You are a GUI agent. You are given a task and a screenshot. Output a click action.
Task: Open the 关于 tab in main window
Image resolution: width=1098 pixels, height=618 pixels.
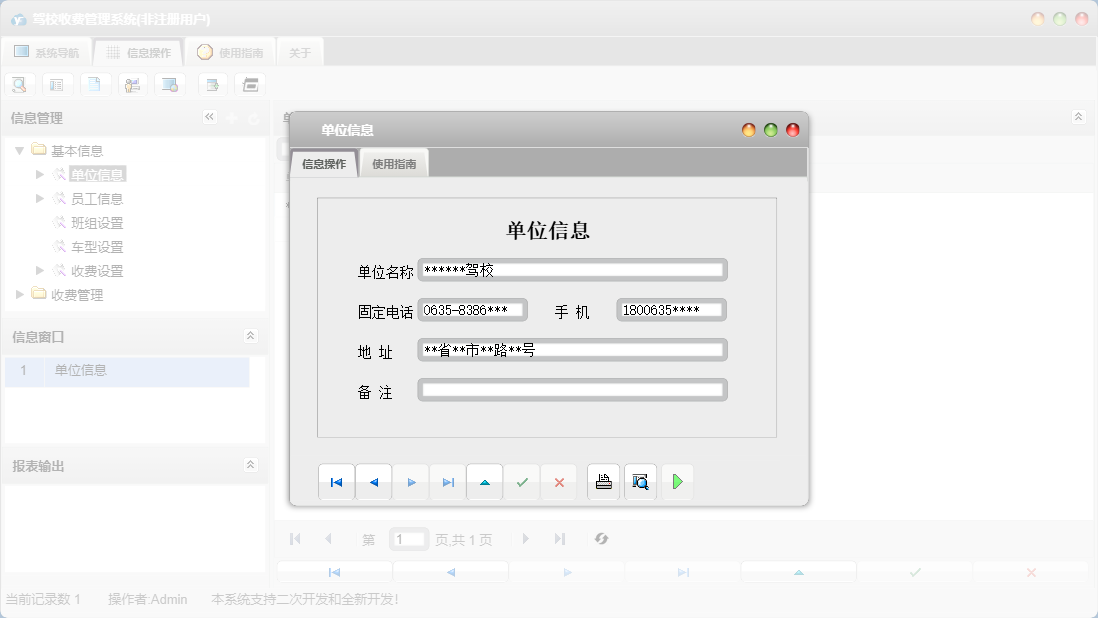coord(300,53)
